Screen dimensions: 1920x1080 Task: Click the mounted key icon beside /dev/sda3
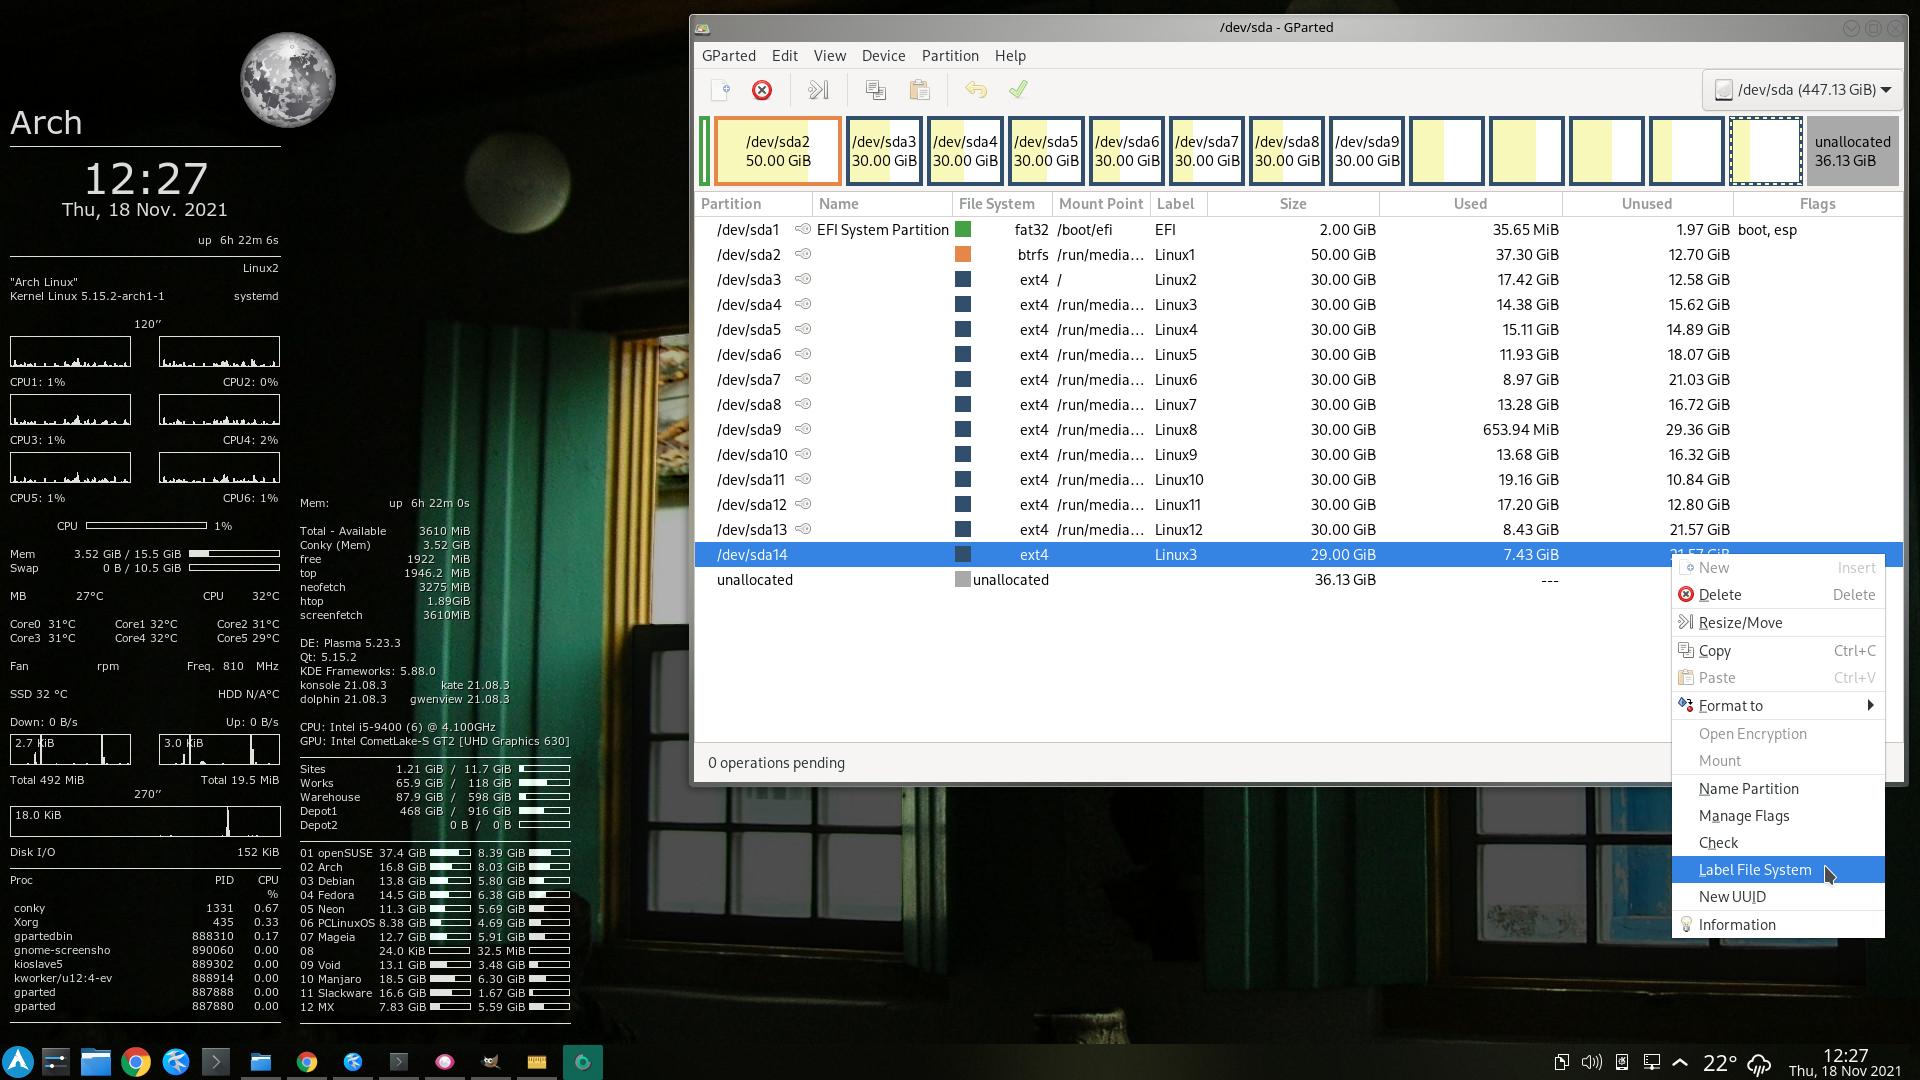(802, 280)
